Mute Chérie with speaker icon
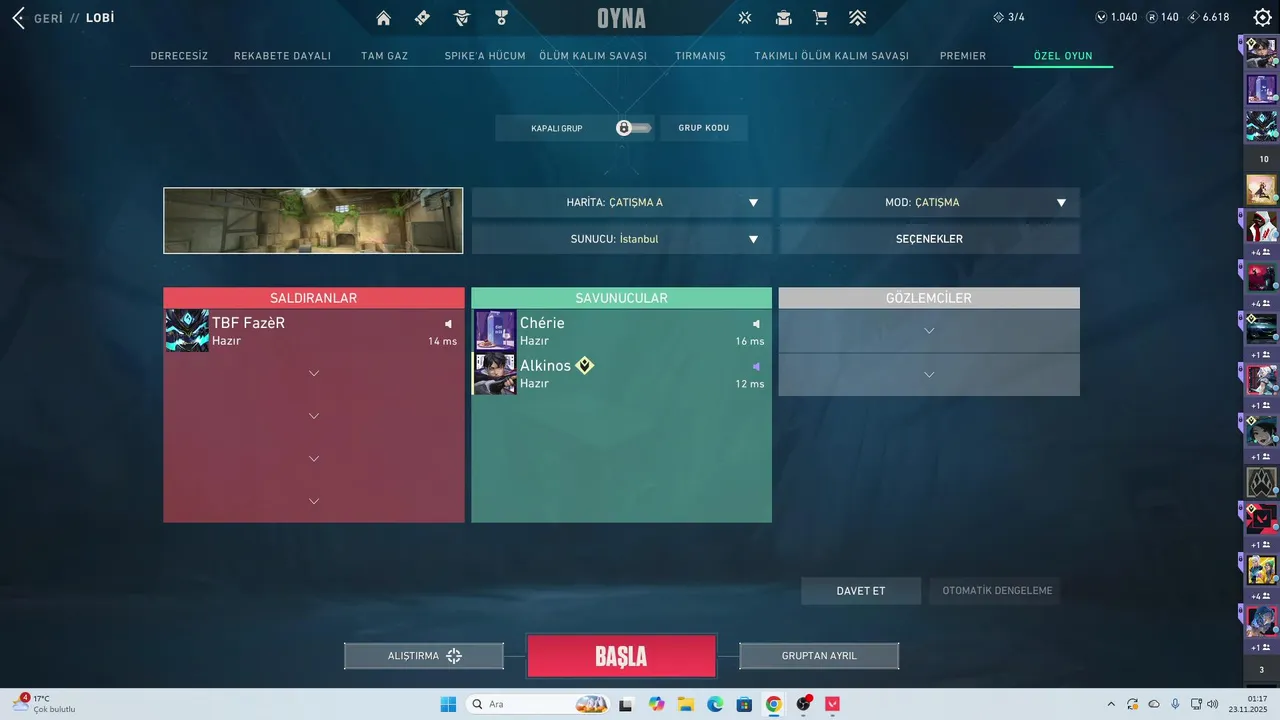 coord(757,324)
